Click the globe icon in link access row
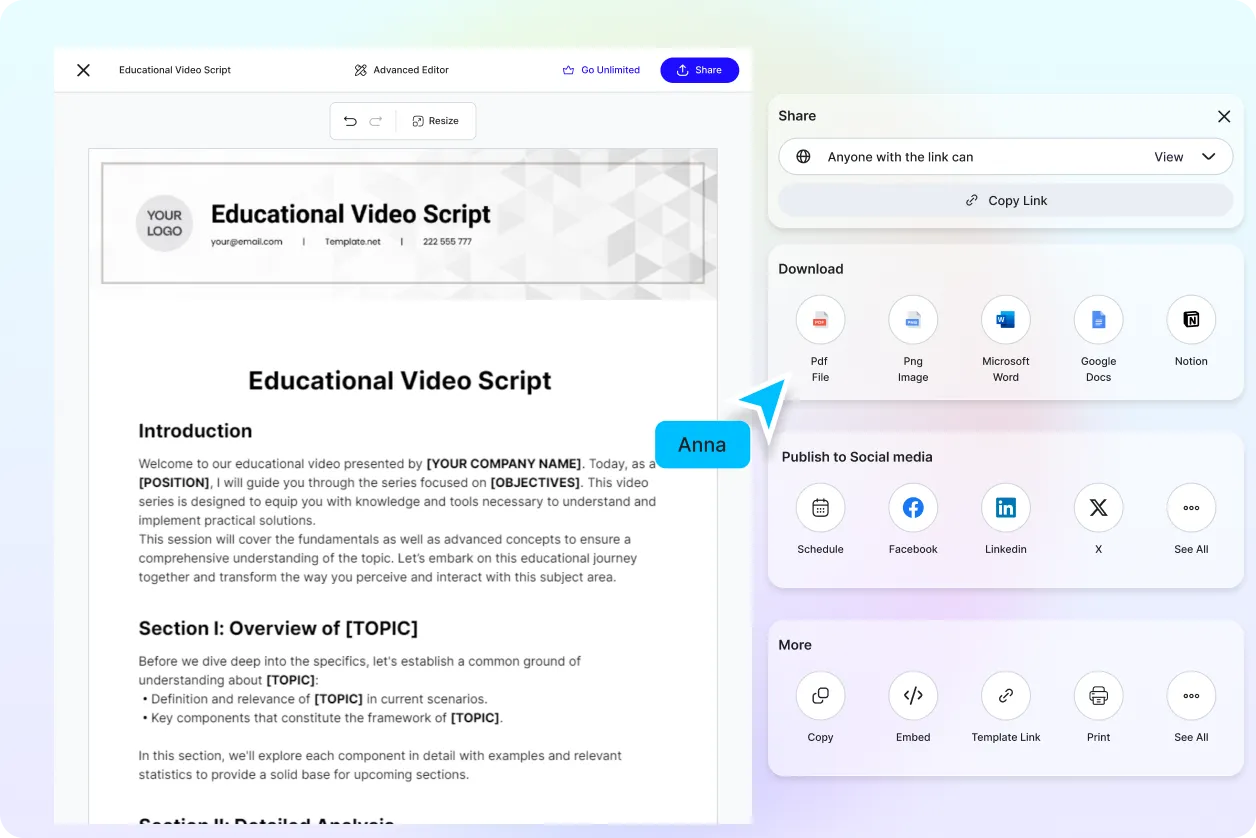This screenshot has width=1256, height=838. point(803,157)
